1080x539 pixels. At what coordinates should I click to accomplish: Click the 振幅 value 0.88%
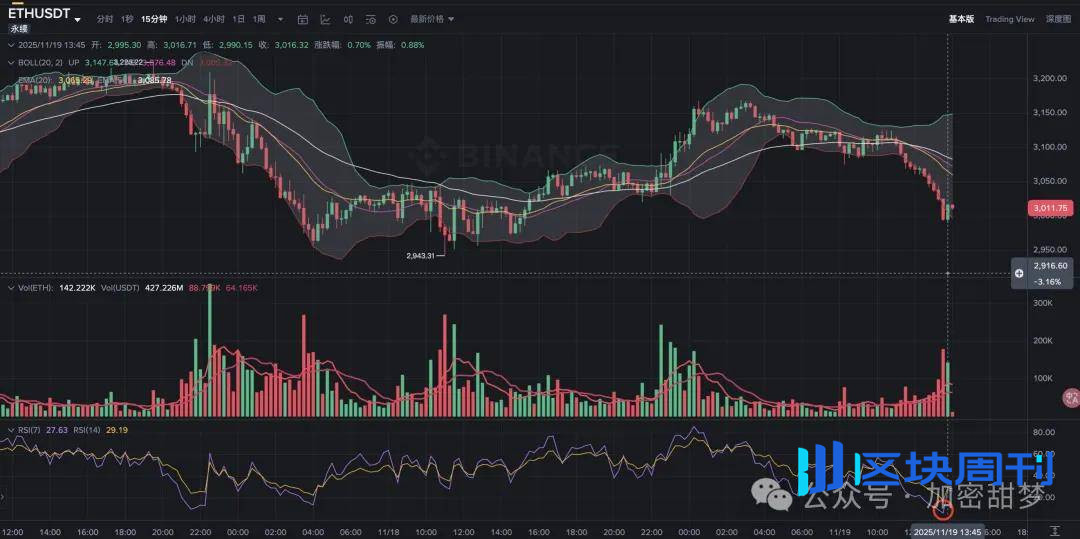(x=413, y=45)
